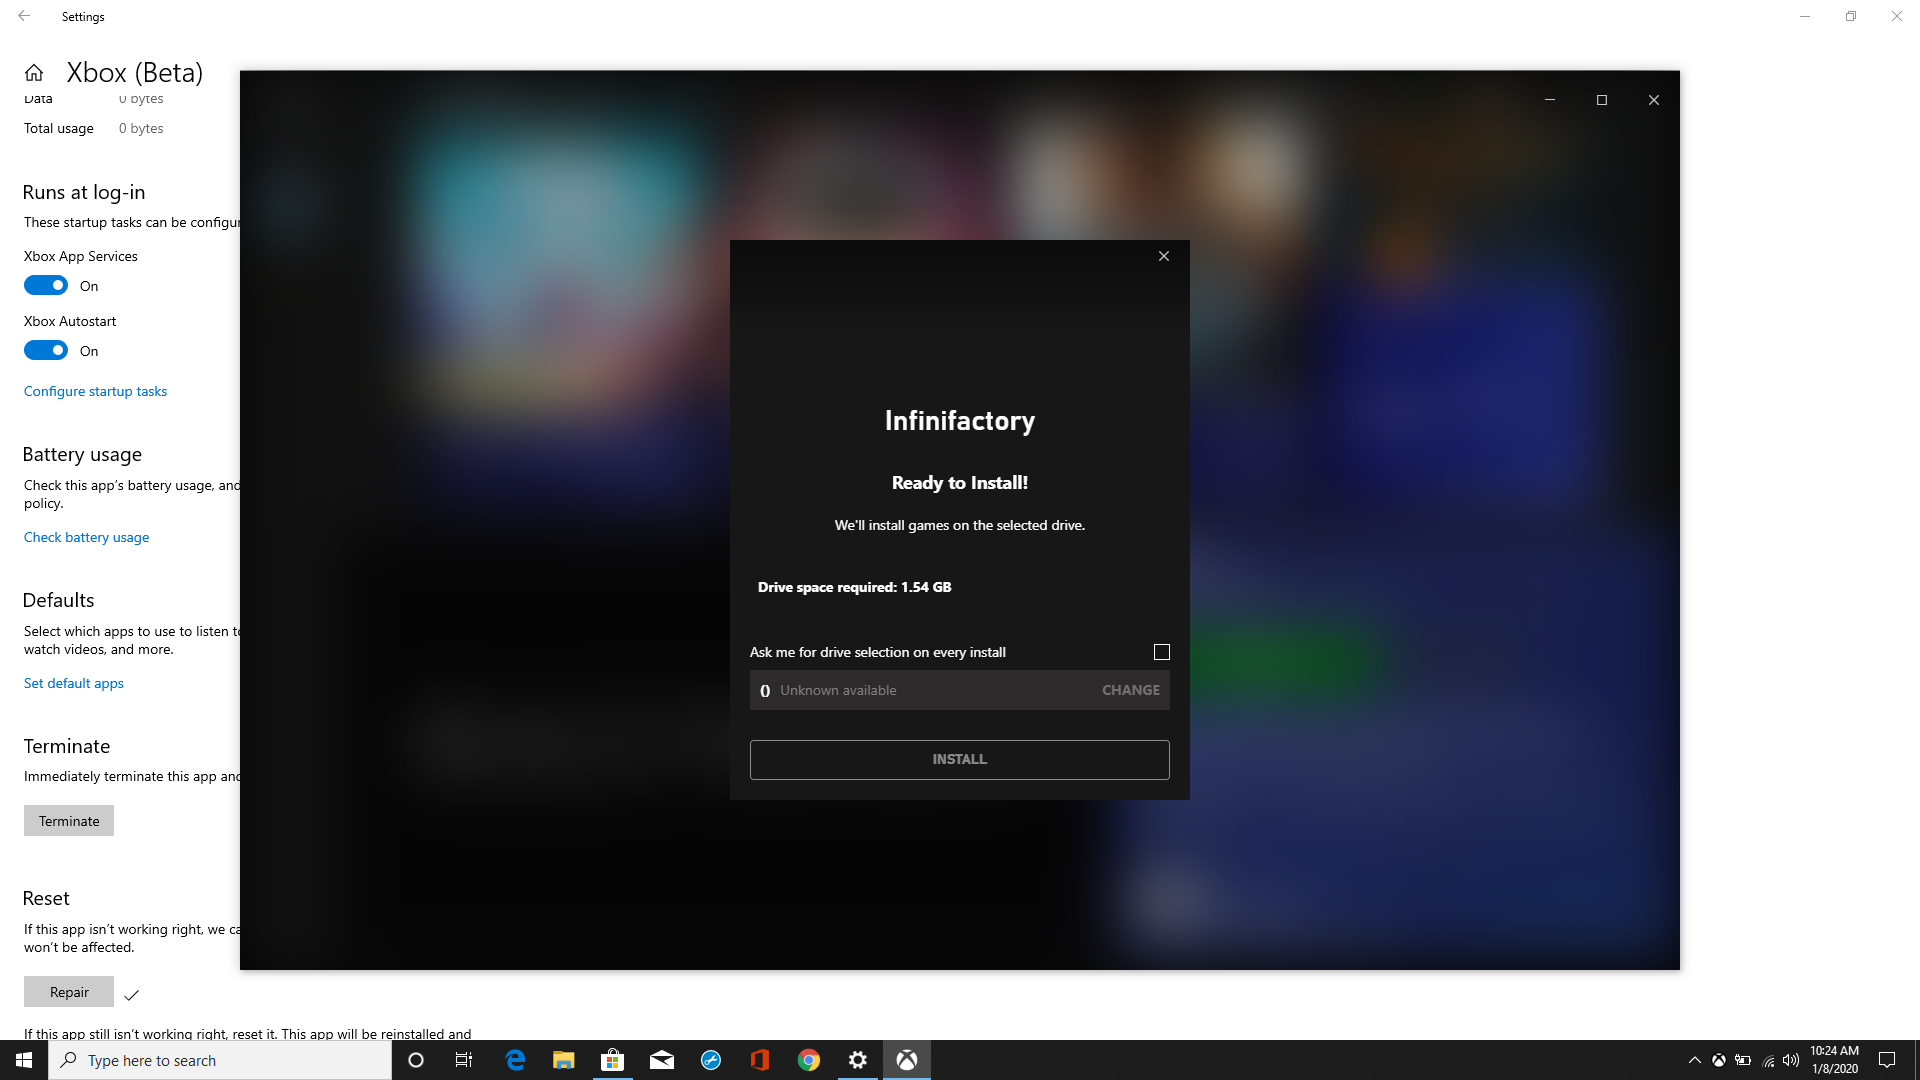The height and width of the screenshot is (1080, 1920).
Task: Click the 'Infinifactory' dialog title
Action: coord(960,421)
